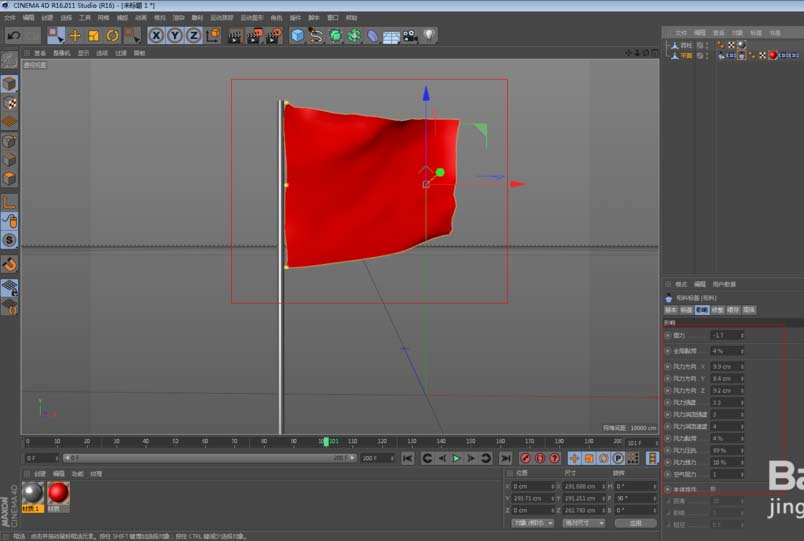804x541 pixels.
Task: Click the record active objects button
Action: (525, 458)
